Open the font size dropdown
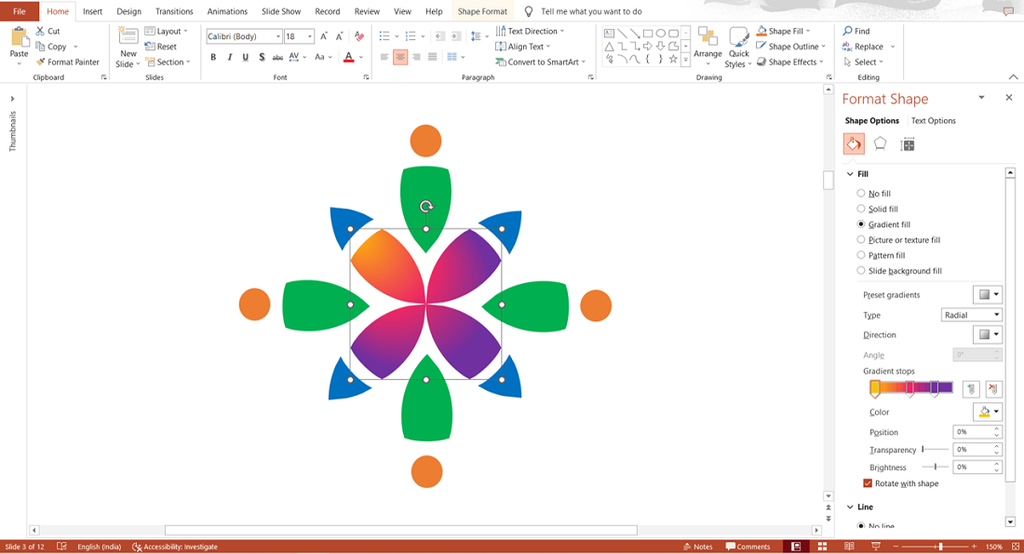Screen dimensions: 1024x554 click(310, 37)
